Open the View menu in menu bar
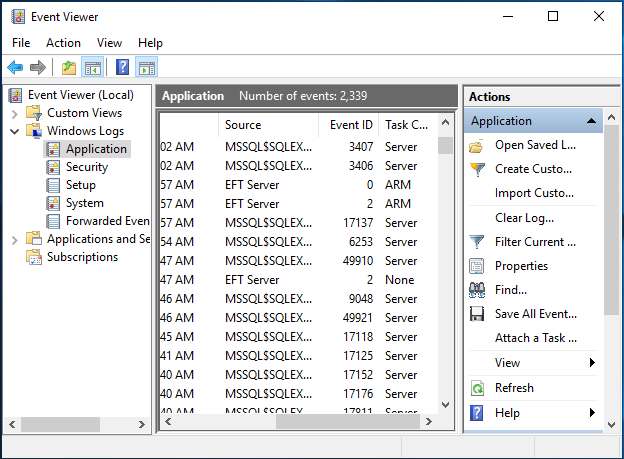 point(109,43)
